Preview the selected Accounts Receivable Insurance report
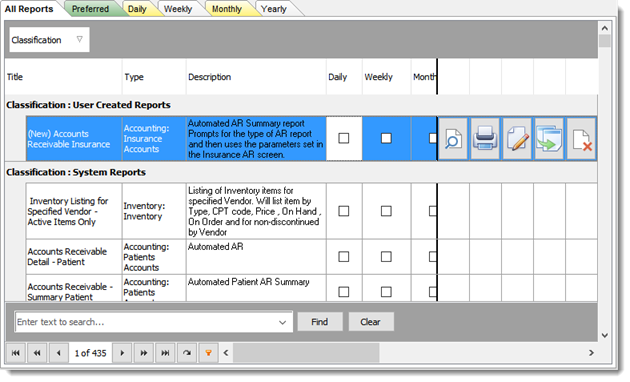The height and width of the screenshot is (382, 630). 453,139
